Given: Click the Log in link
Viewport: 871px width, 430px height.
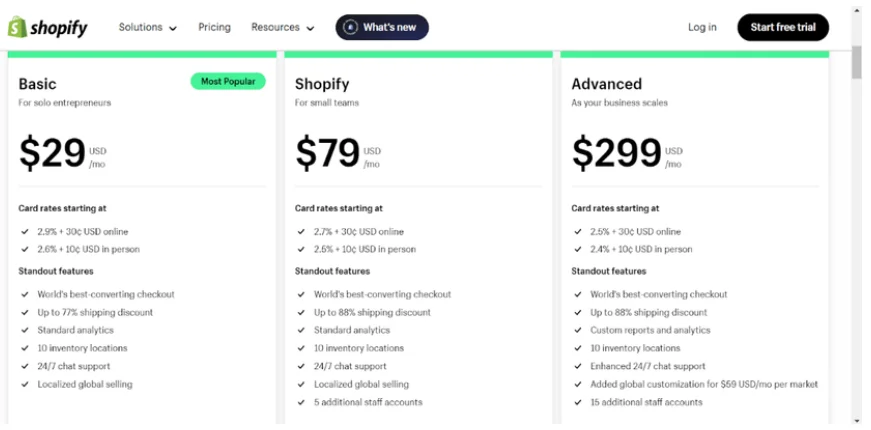Looking at the screenshot, I should point(702,27).
